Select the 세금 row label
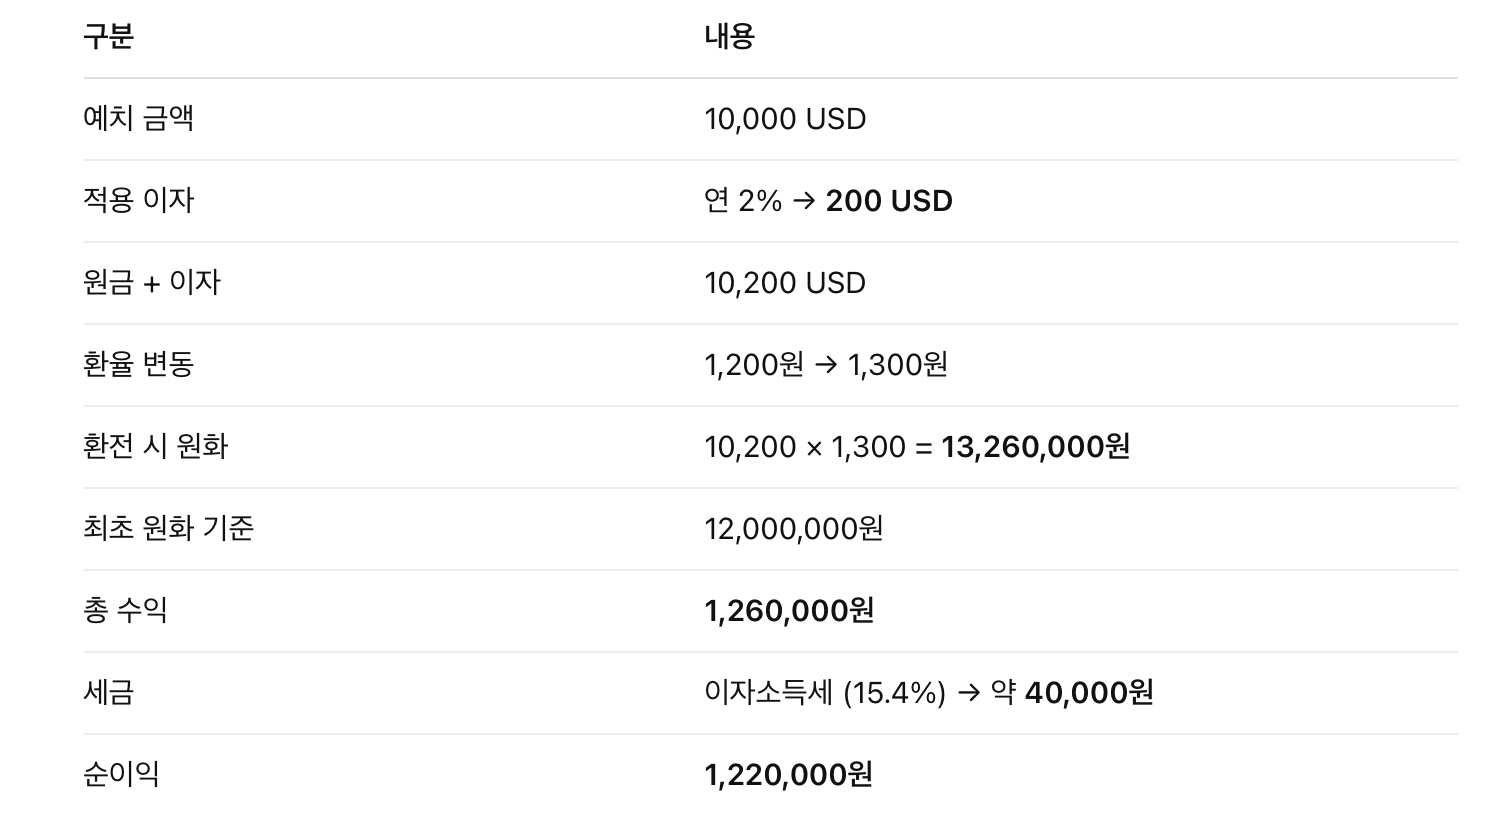This screenshot has width=1492, height=813. click(108, 693)
